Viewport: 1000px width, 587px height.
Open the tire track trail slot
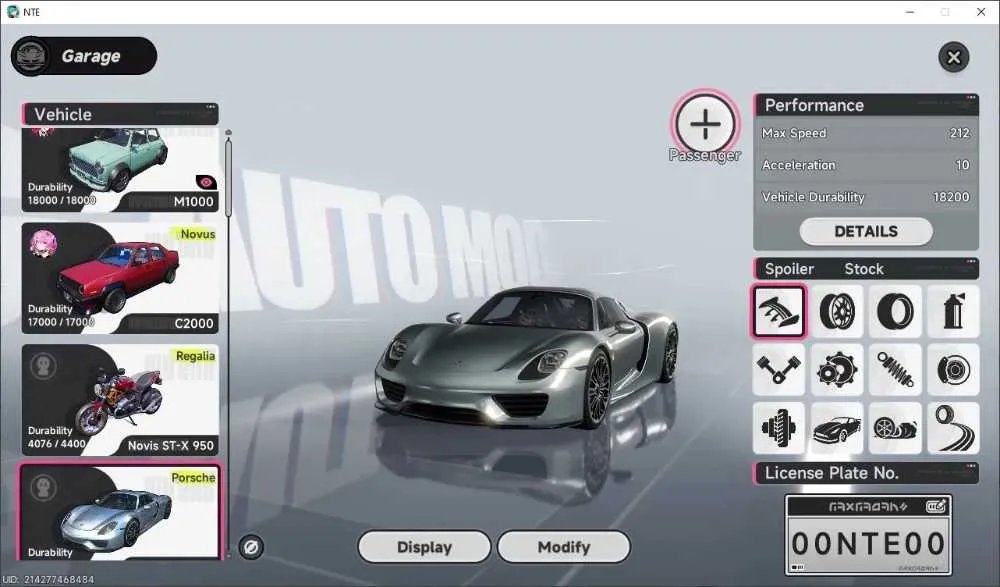[953, 427]
